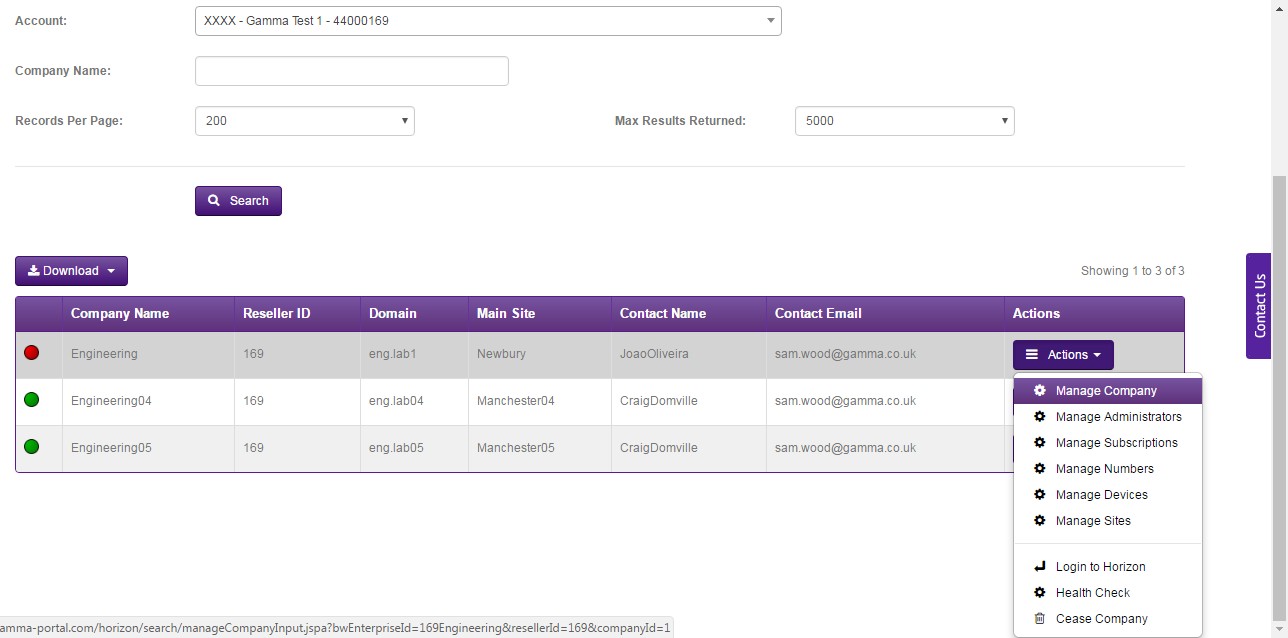The height and width of the screenshot is (638, 1288).
Task: Click the gear icon beside Manage Numbers
Action: pyautogui.click(x=1039, y=469)
